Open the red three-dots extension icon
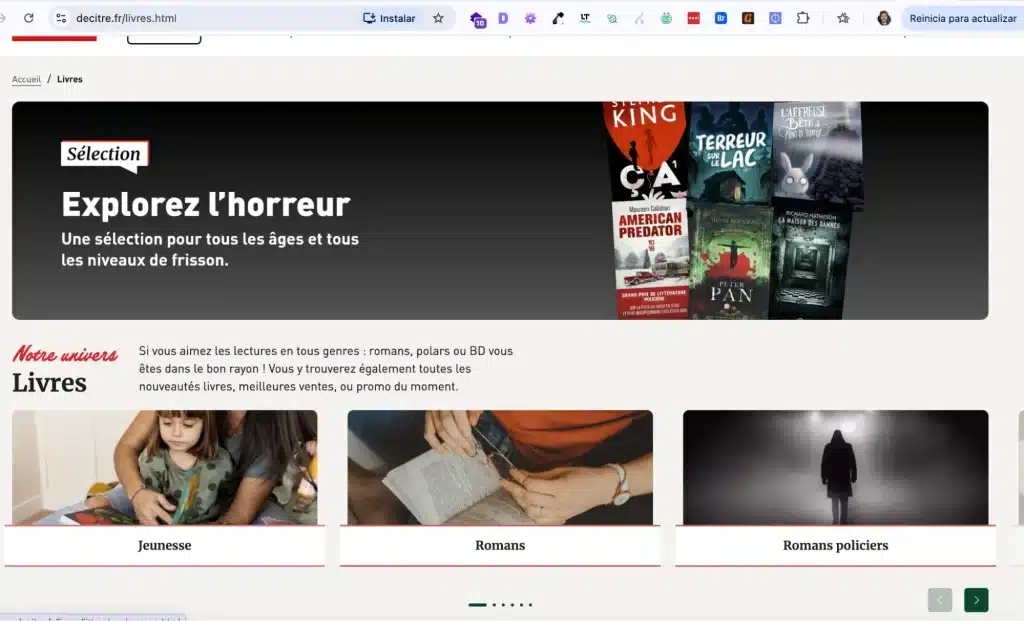Screen dimensions: 1024x621 [694, 18]
